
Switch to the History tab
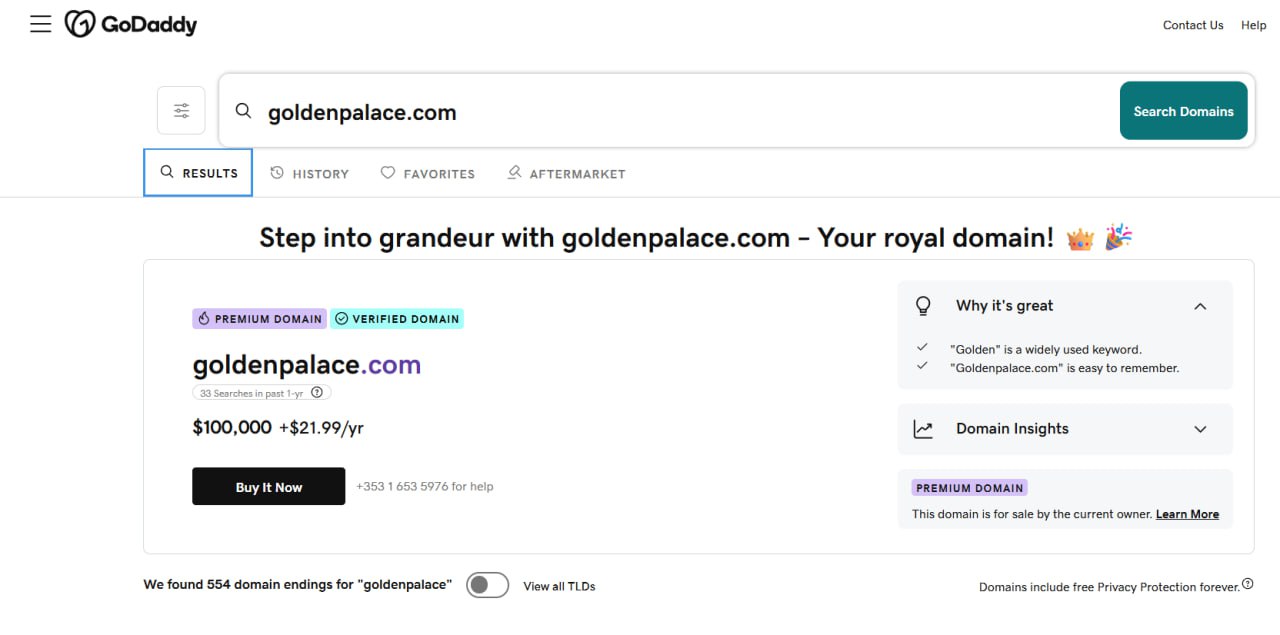(x=310, y=173)
